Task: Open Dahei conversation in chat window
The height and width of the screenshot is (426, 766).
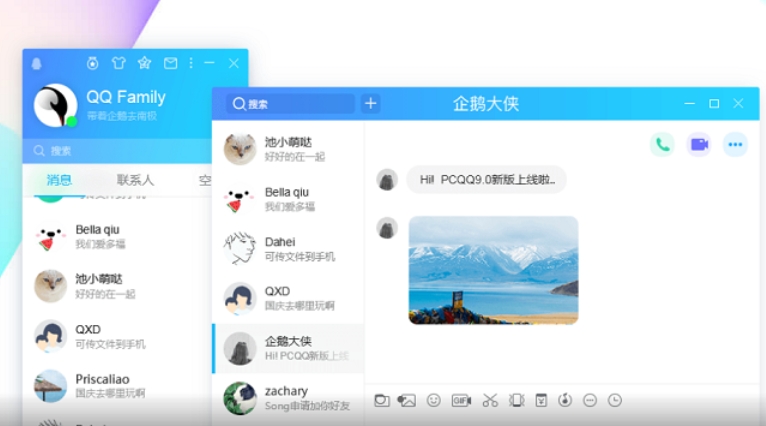Action: tap(288, 249)
